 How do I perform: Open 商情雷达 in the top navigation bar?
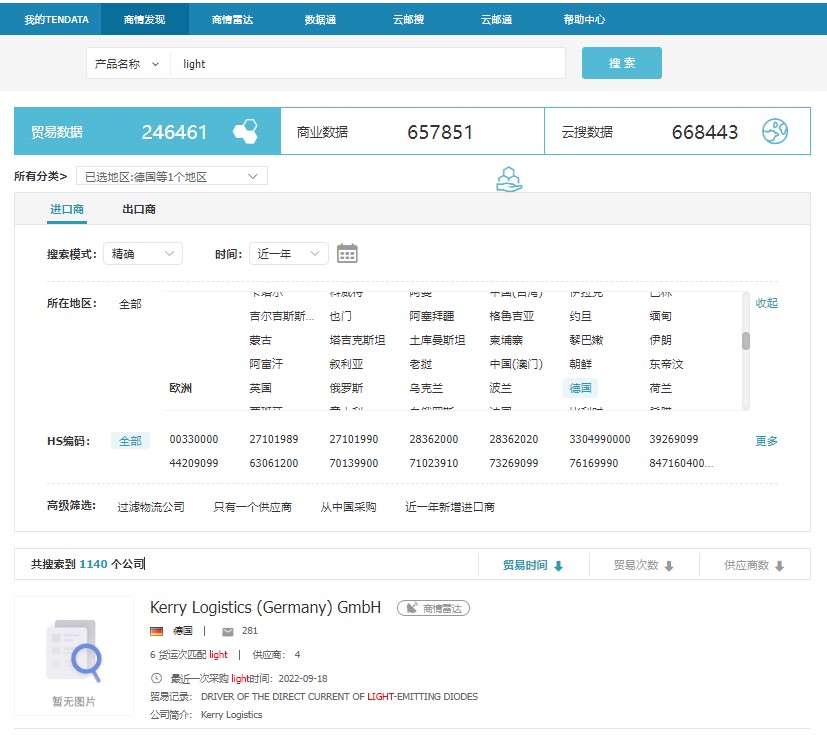point(233,20)
